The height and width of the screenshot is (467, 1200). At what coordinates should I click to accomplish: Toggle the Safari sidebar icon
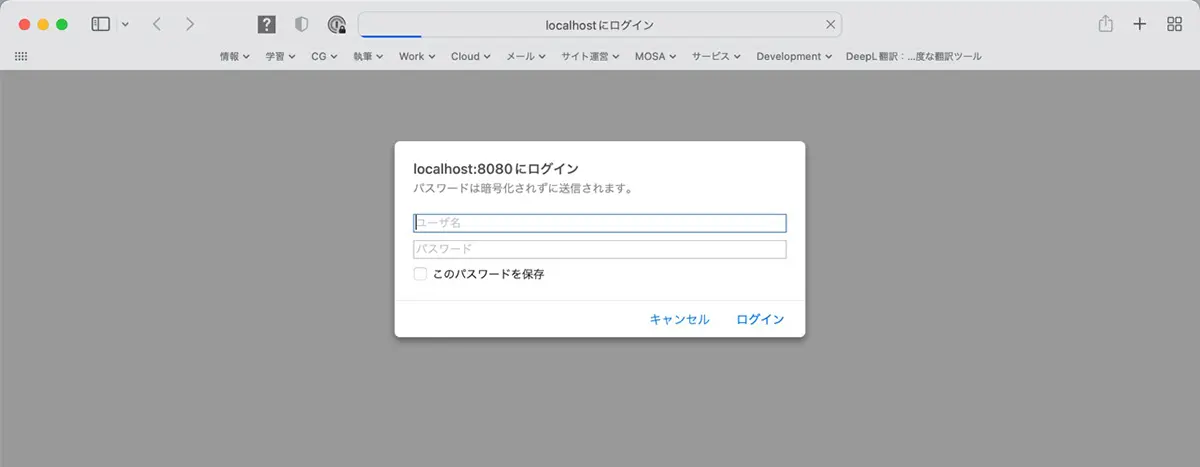(x=100, y=24)
